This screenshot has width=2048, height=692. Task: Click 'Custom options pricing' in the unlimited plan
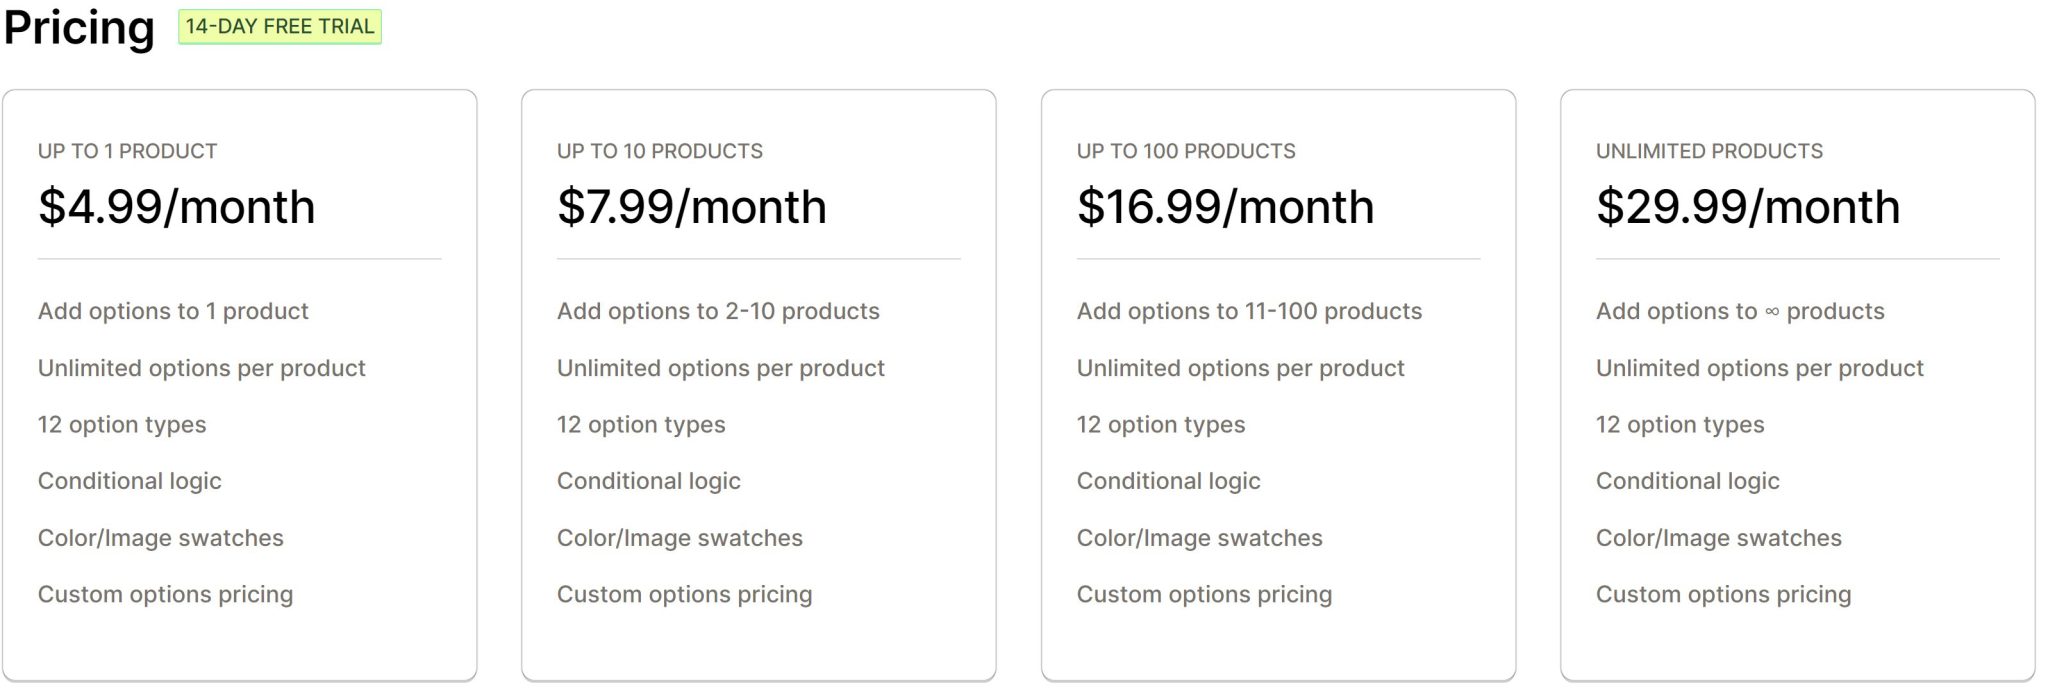1723,595
